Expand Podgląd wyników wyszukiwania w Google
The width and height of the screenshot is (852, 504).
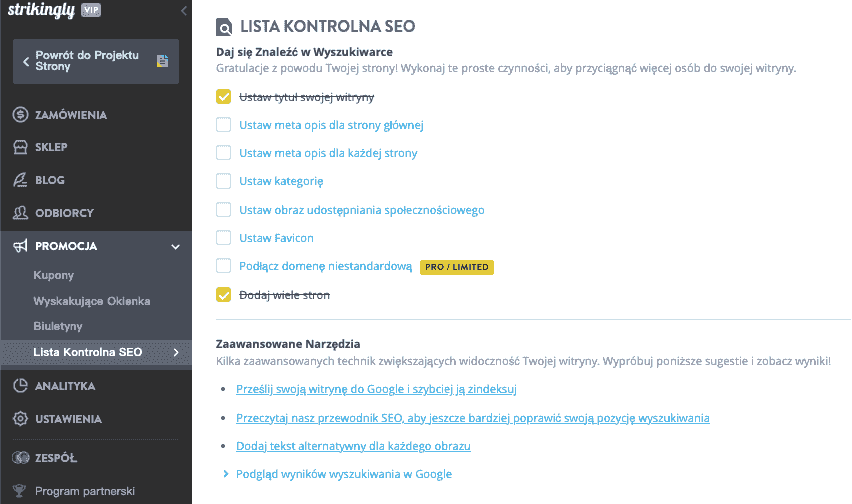pyautogui.click(x=343, y=474)
